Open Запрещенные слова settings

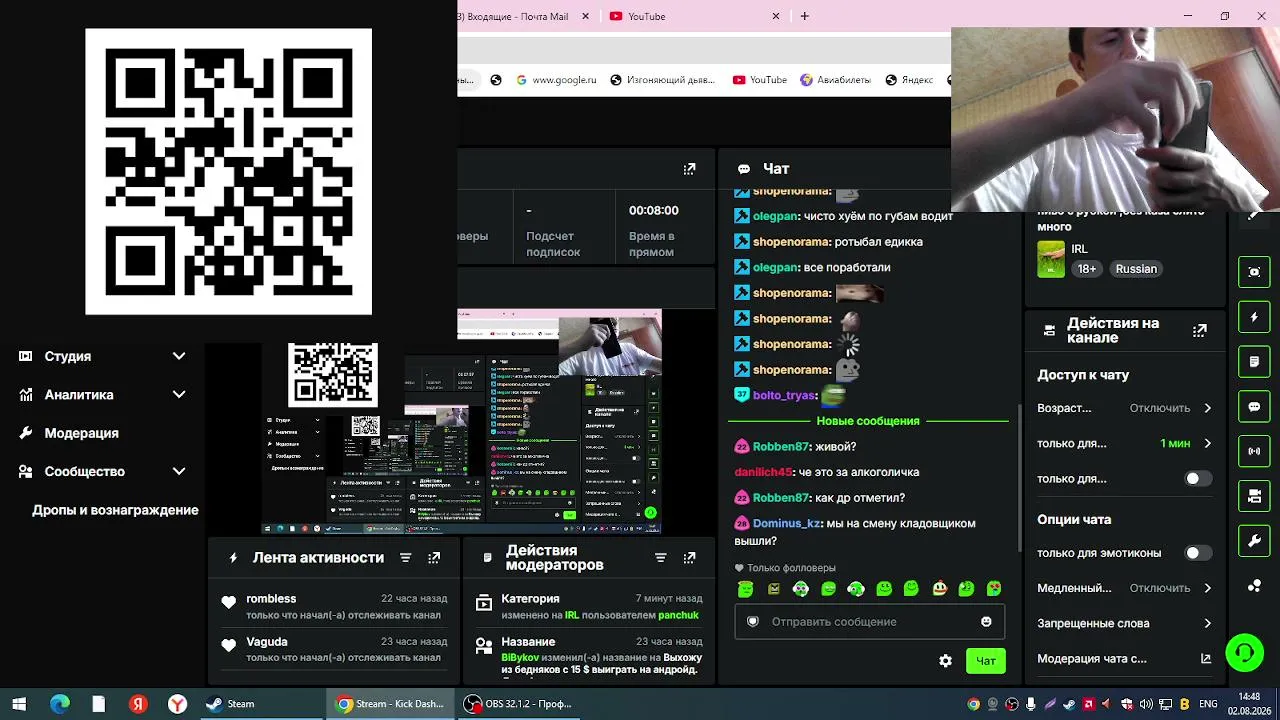point(1124,623)
